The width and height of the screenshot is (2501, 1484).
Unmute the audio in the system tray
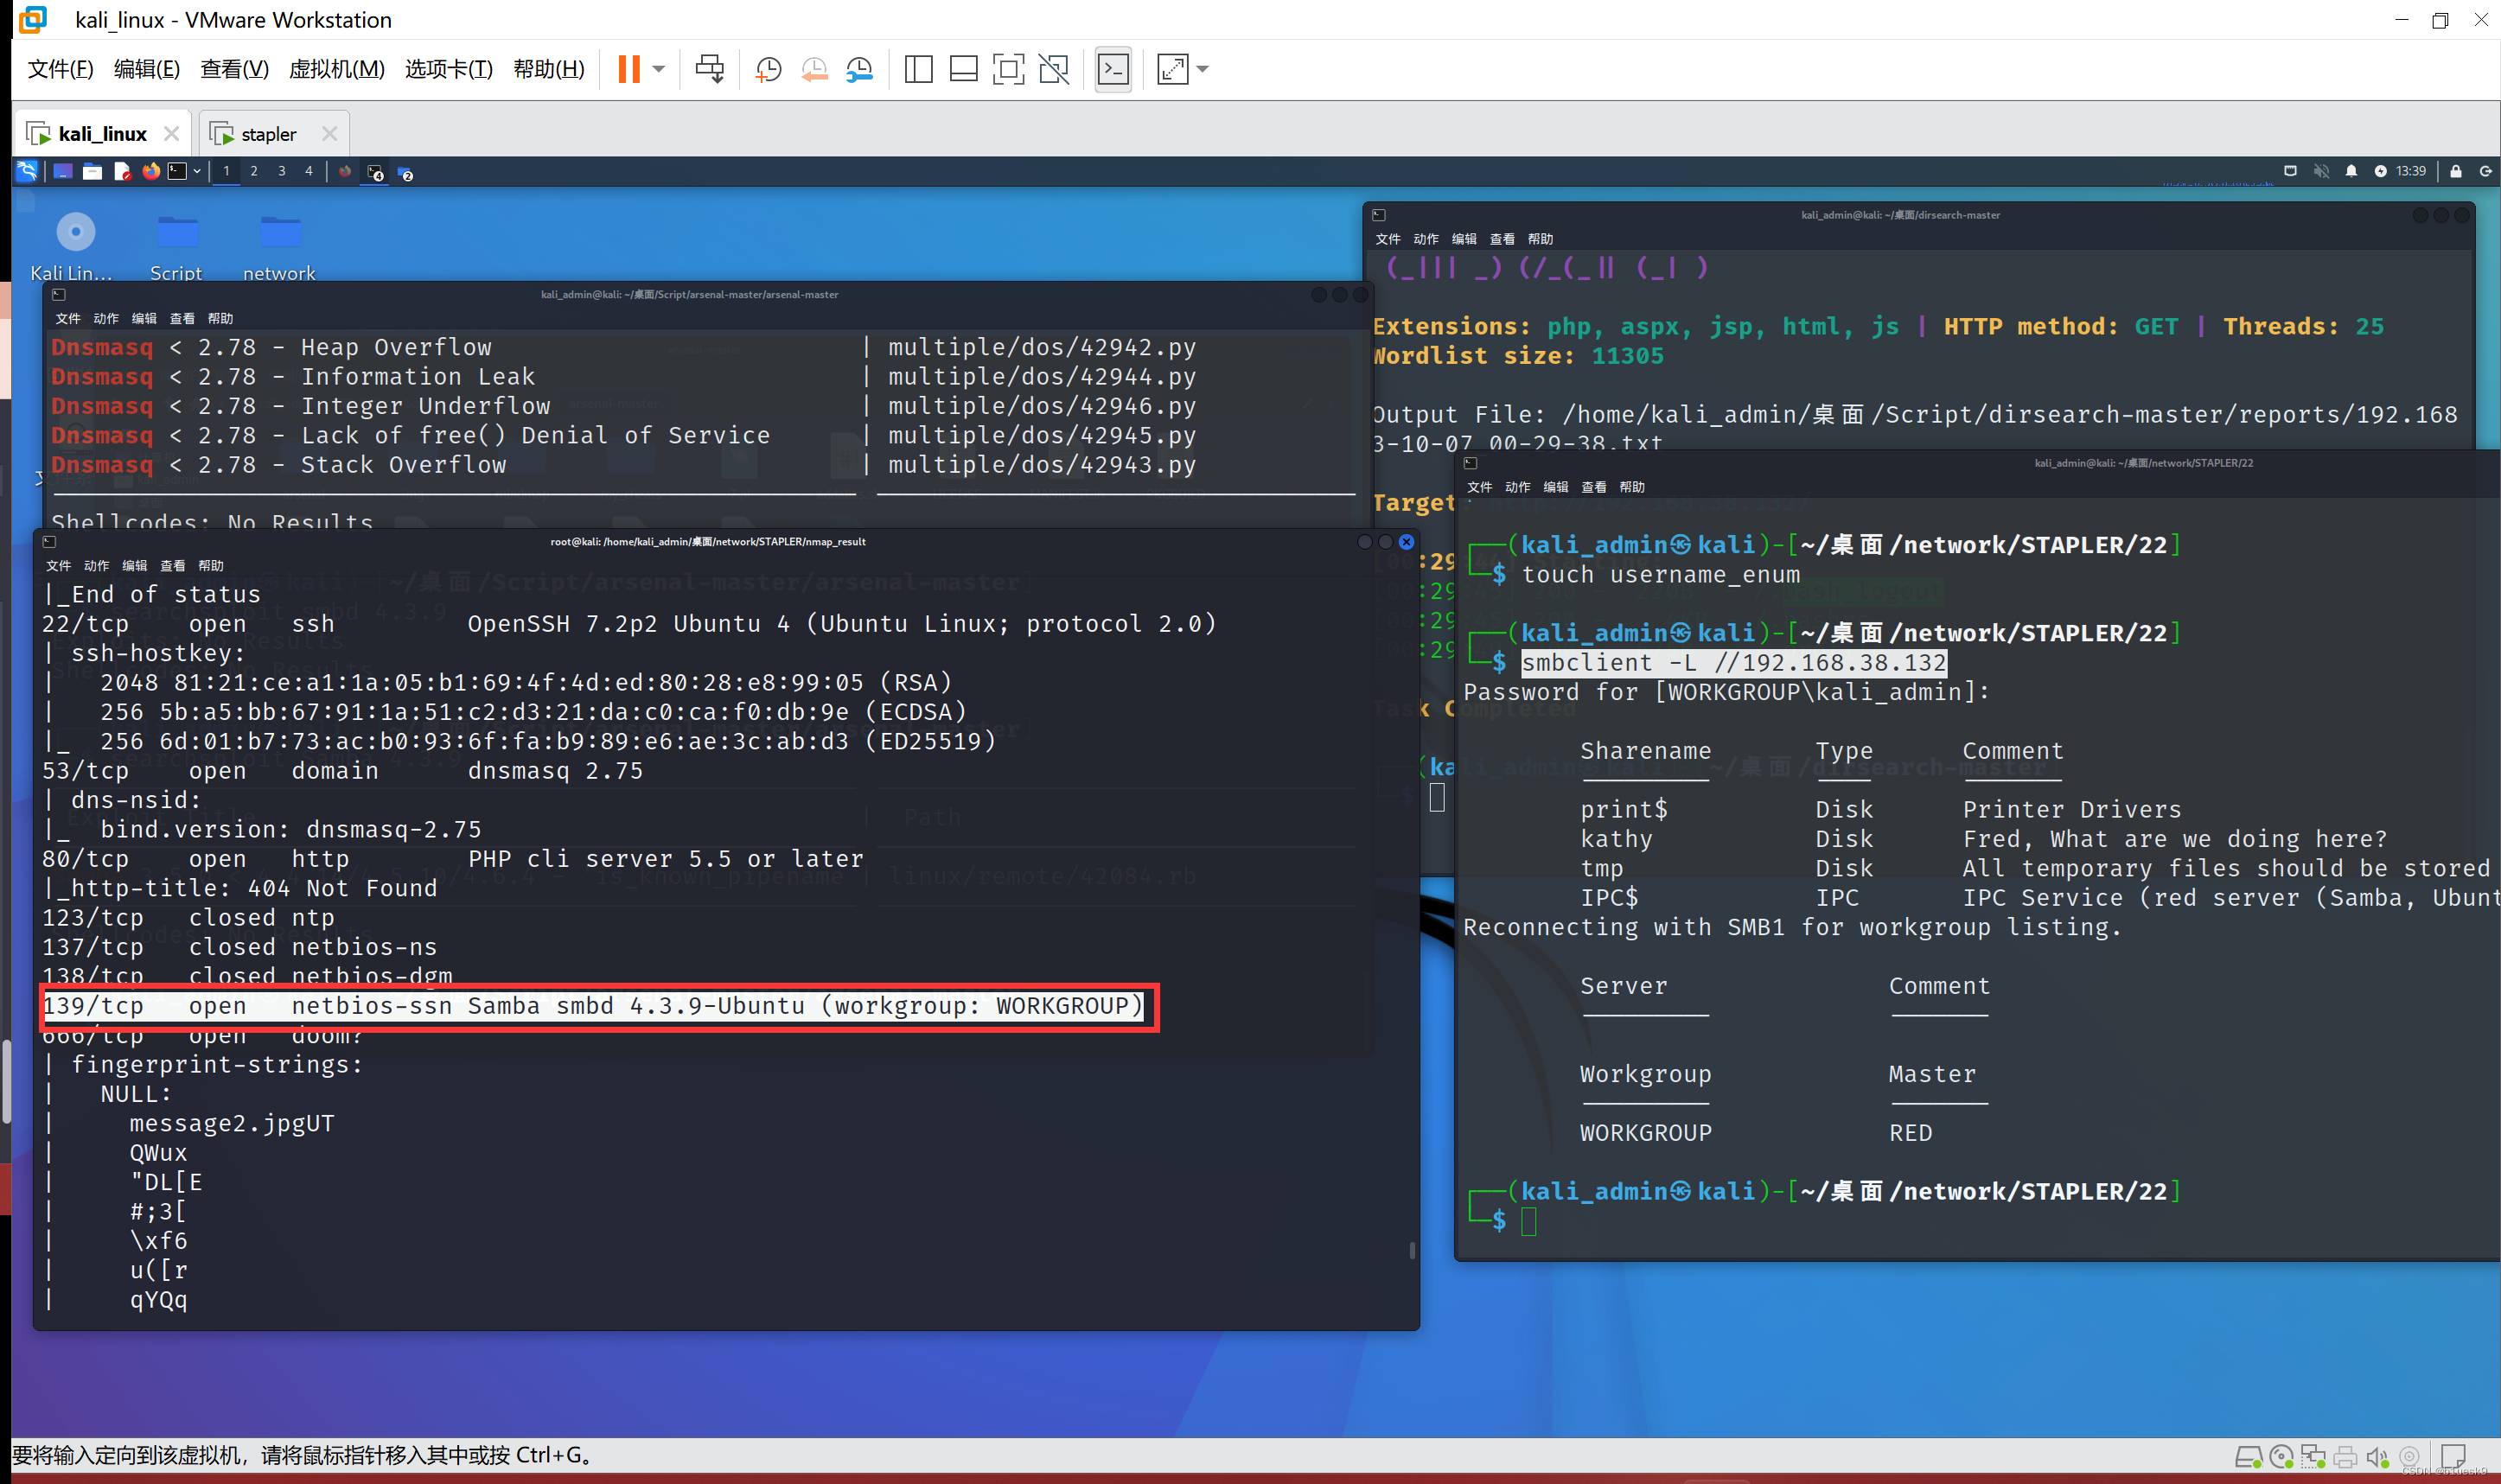[2322, 171]
